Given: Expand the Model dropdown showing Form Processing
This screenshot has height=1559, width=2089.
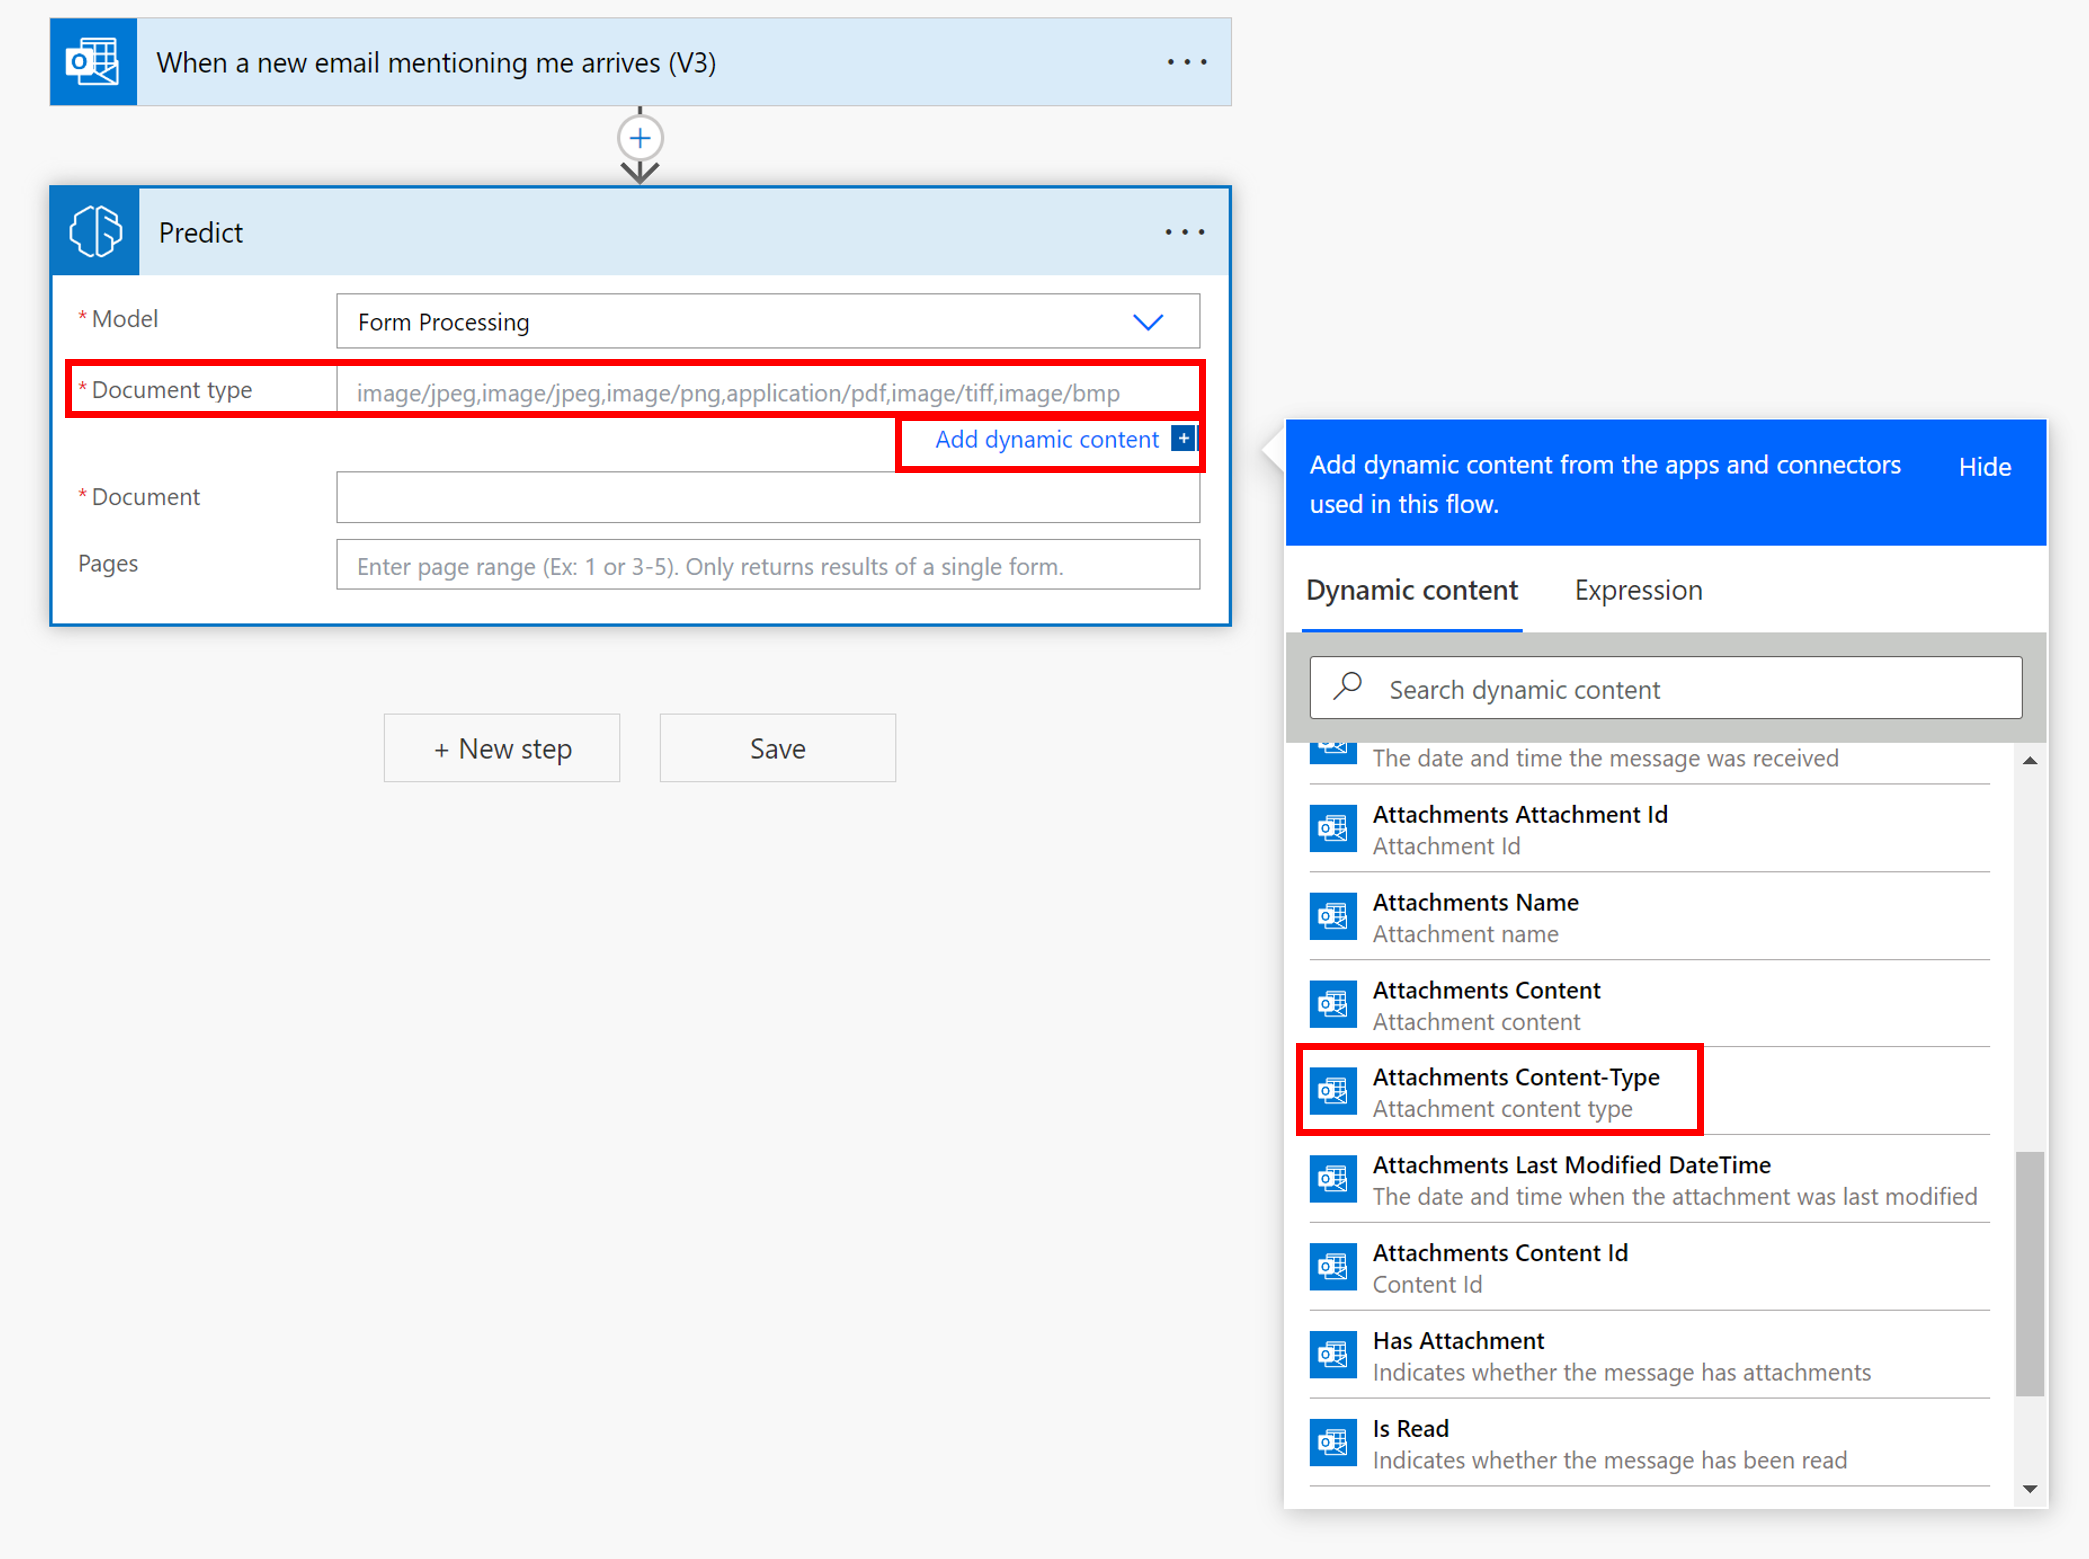Looking at the screenshot, I should pos(768,321).
